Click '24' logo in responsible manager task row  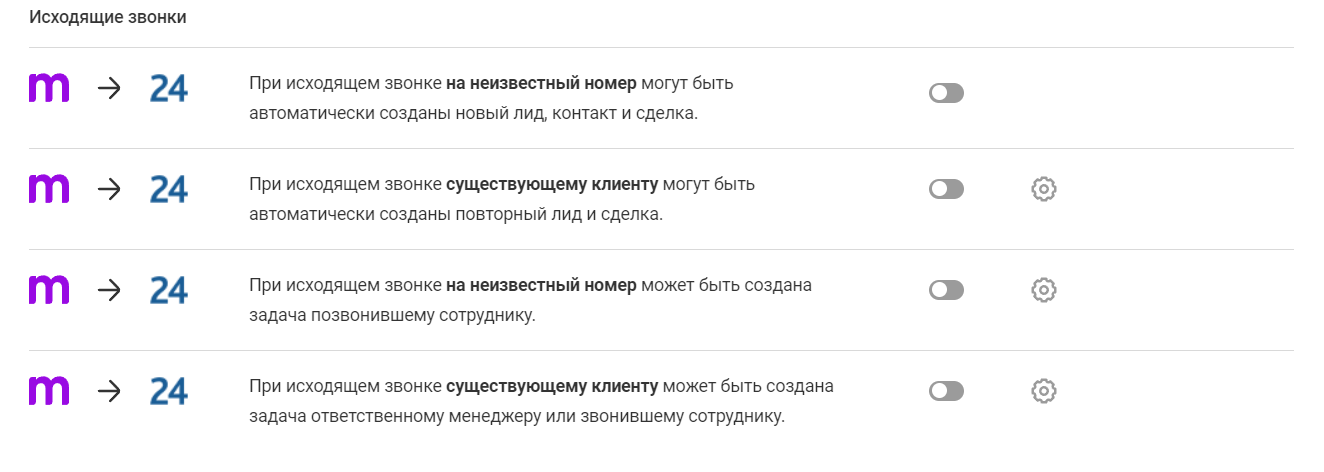[x=168, y=391]
